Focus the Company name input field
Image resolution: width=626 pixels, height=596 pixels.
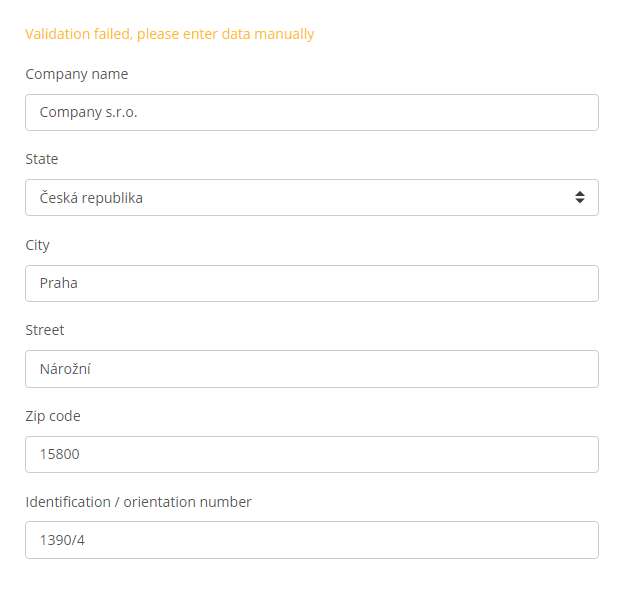coord(312,113)
